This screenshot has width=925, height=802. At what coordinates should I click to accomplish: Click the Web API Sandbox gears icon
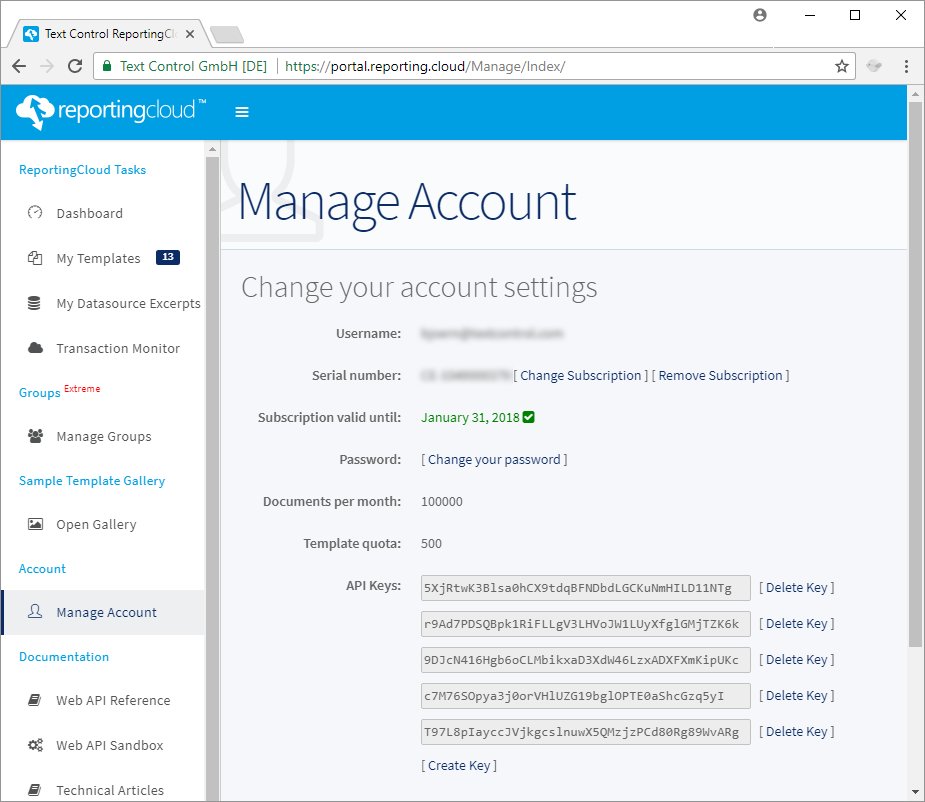pyautogui.click(x=35, y=745)
